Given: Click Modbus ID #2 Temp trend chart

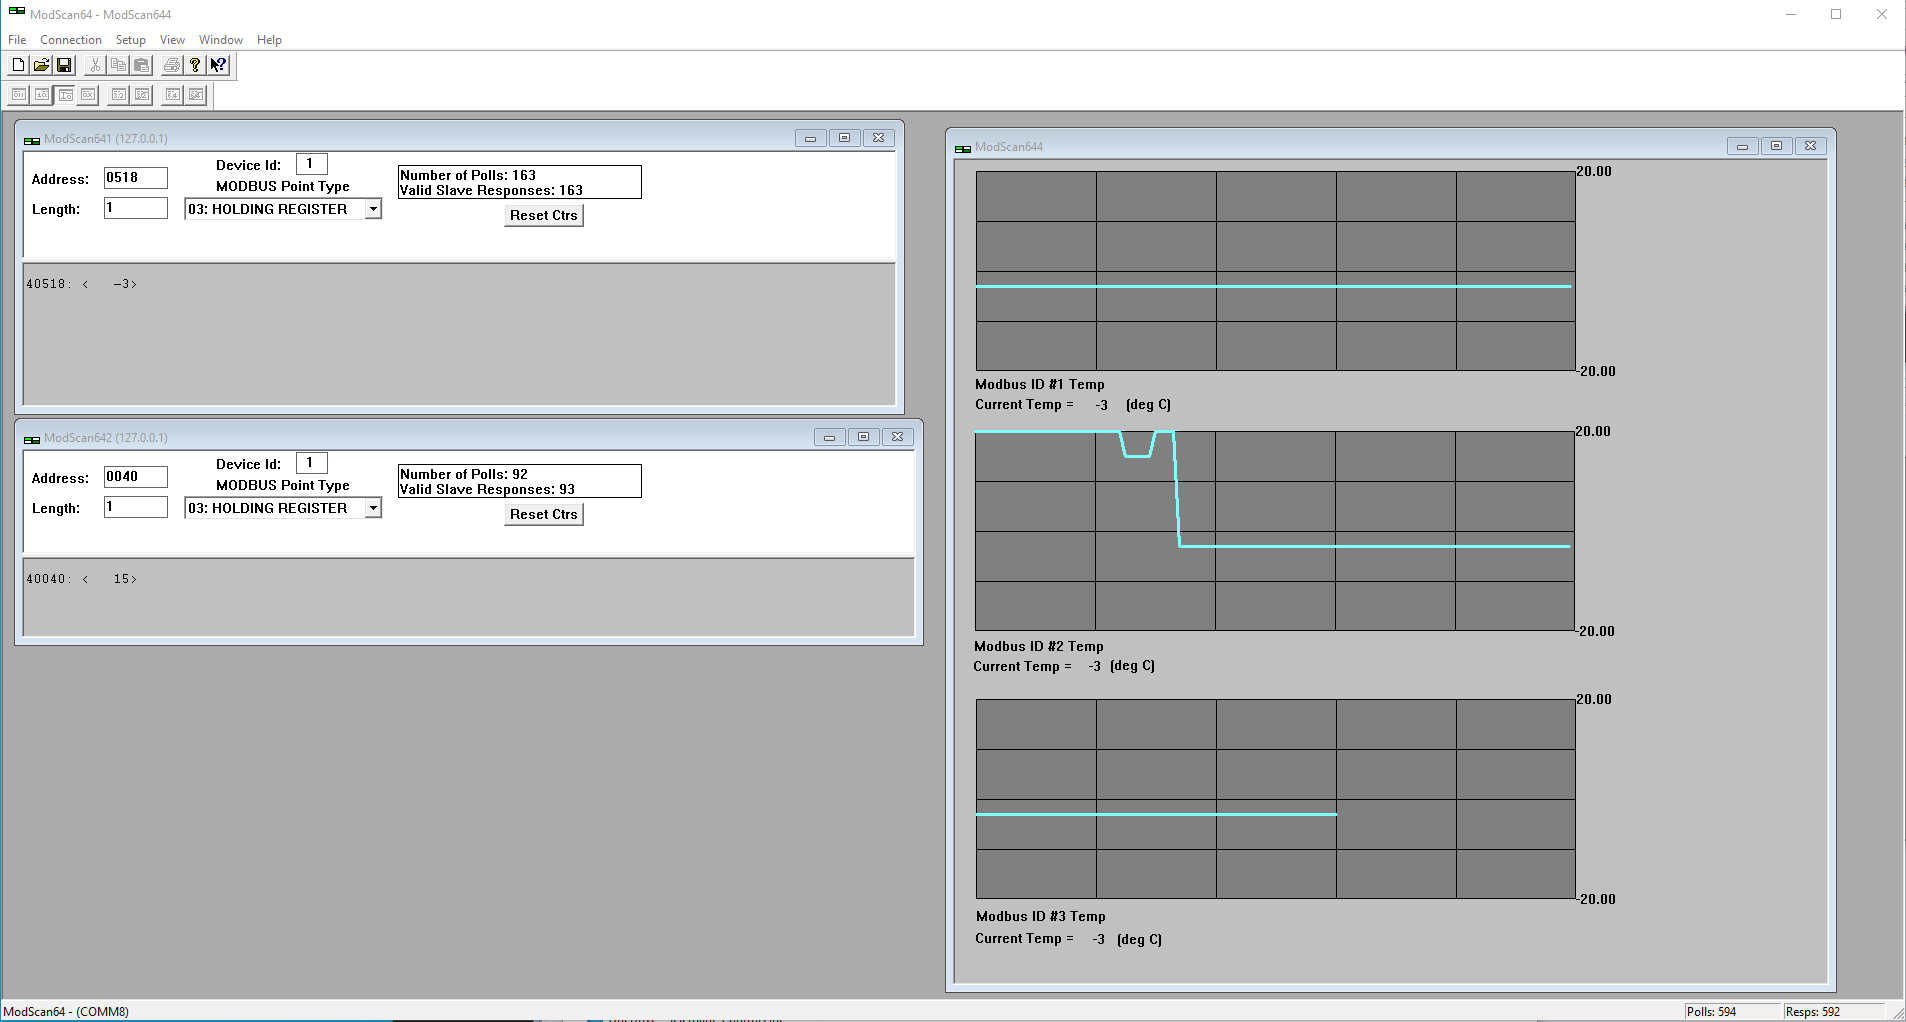Looking at the screenshot, I should click(x=1275, y=531).
